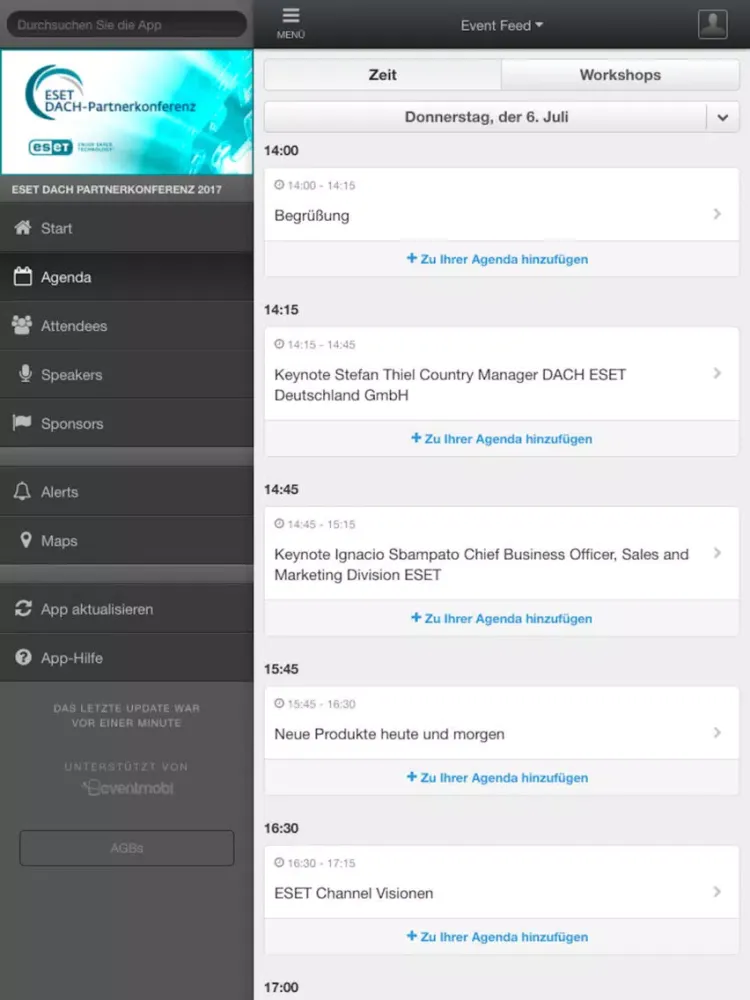Click the Durchsuchen Sie die App search field
This screenshot has width=750, height=1000.
tap(126, 25)
